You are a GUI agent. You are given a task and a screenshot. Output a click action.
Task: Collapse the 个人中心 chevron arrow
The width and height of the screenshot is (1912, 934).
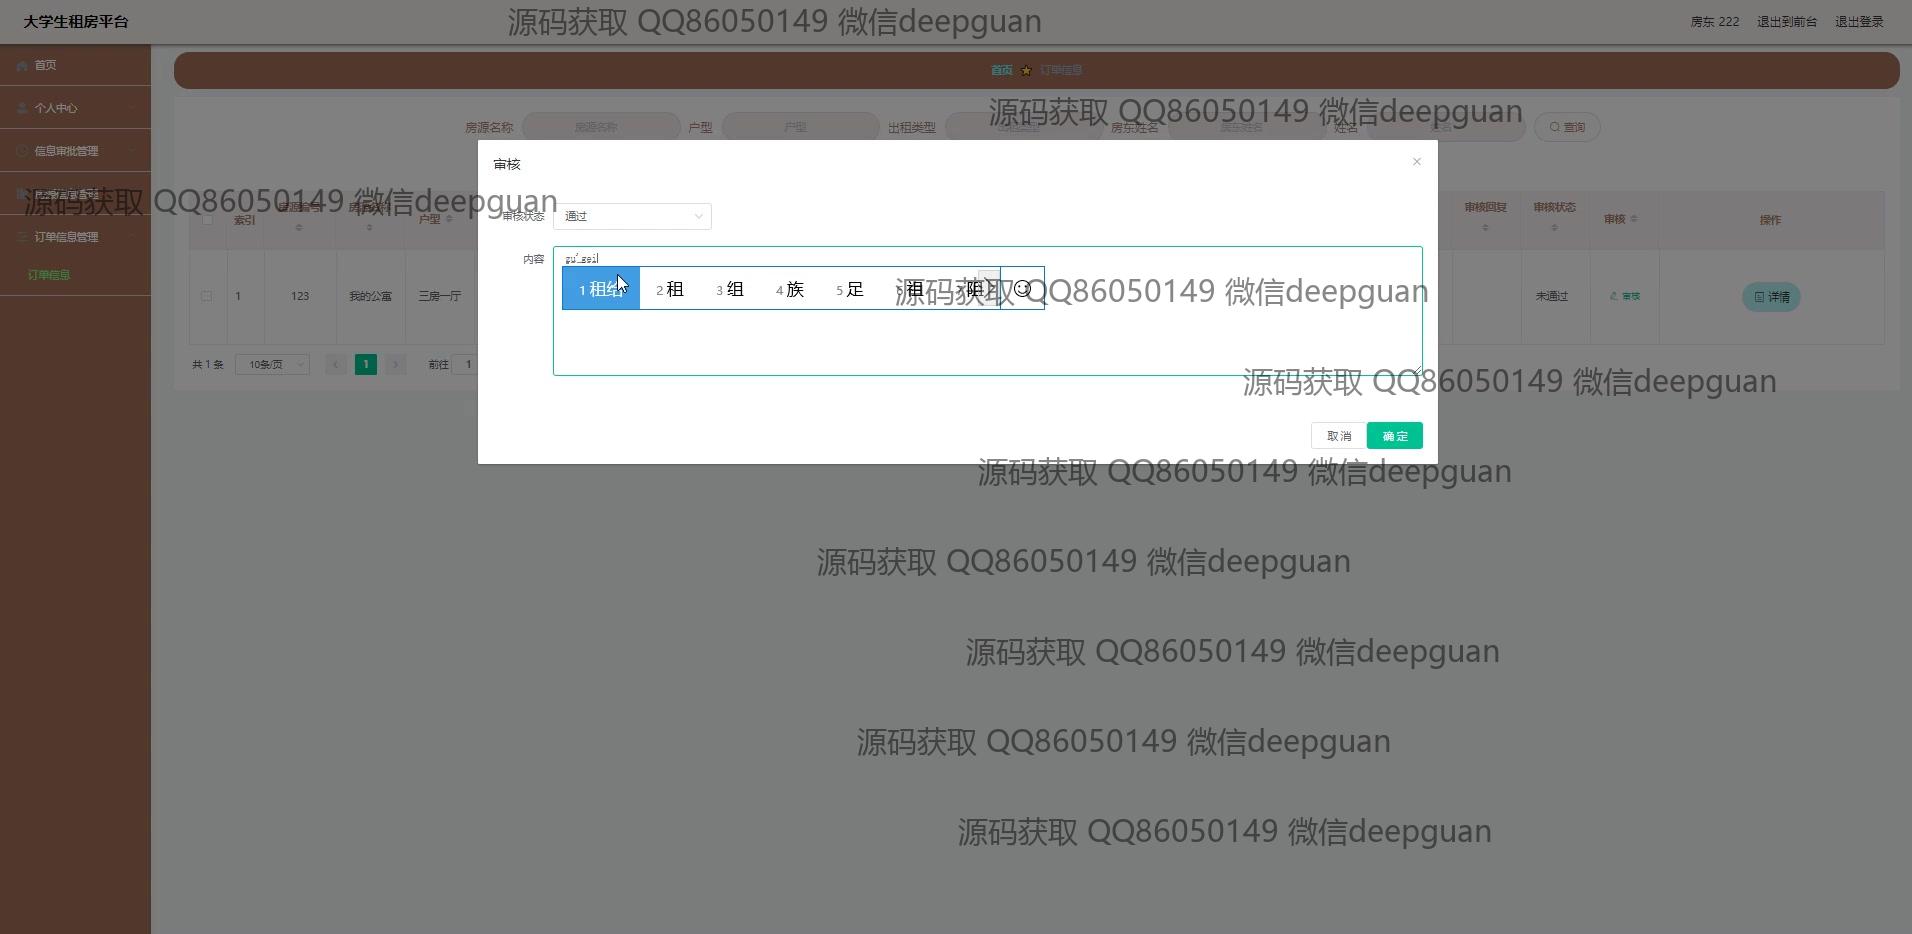[x=132, y=108]
